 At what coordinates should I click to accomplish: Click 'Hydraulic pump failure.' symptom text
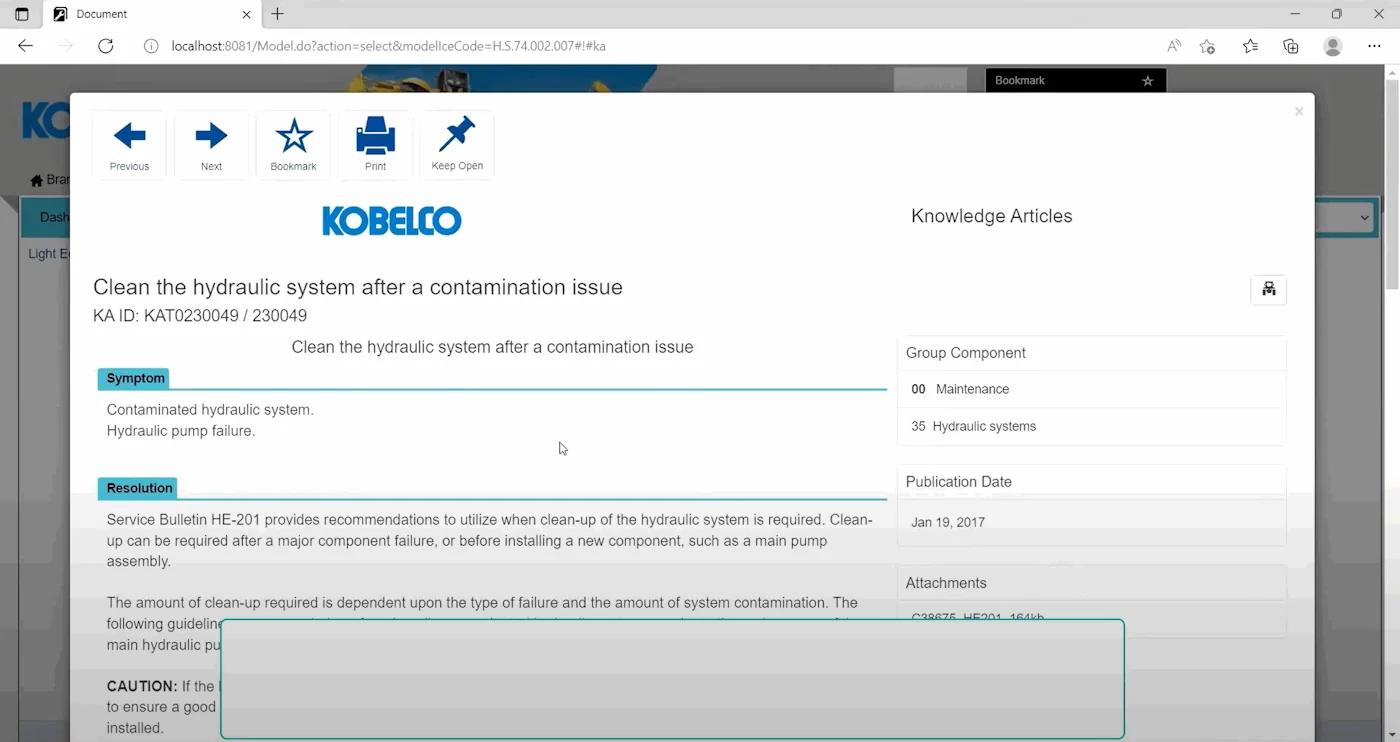[181, 431]
